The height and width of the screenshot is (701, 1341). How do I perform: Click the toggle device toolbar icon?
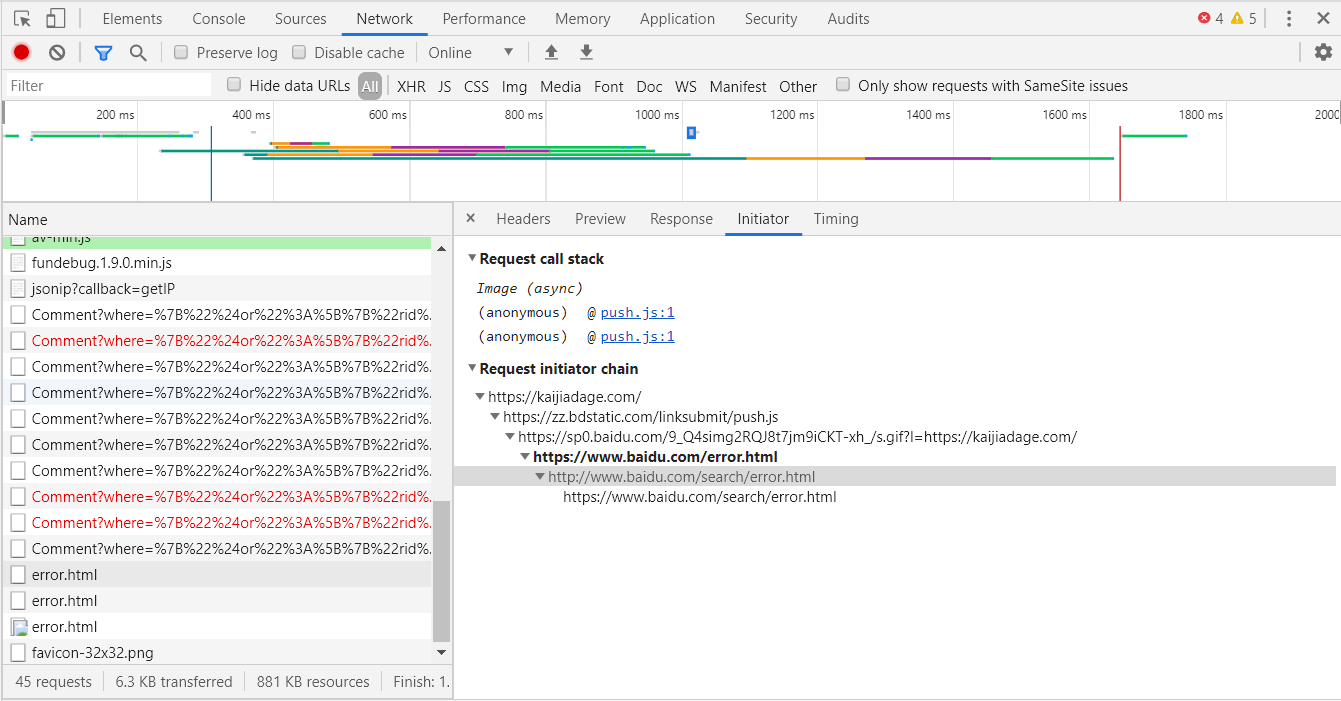[x=55, y=18]
